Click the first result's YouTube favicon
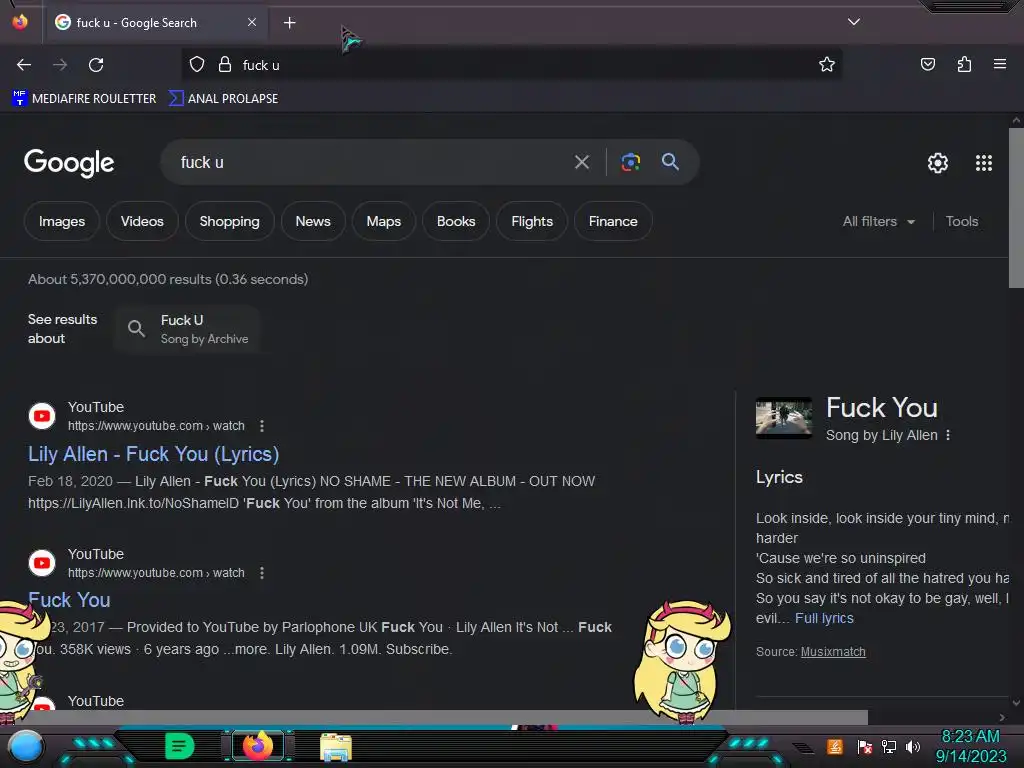Screen dimensions: 1024x768 pos(42,416)
